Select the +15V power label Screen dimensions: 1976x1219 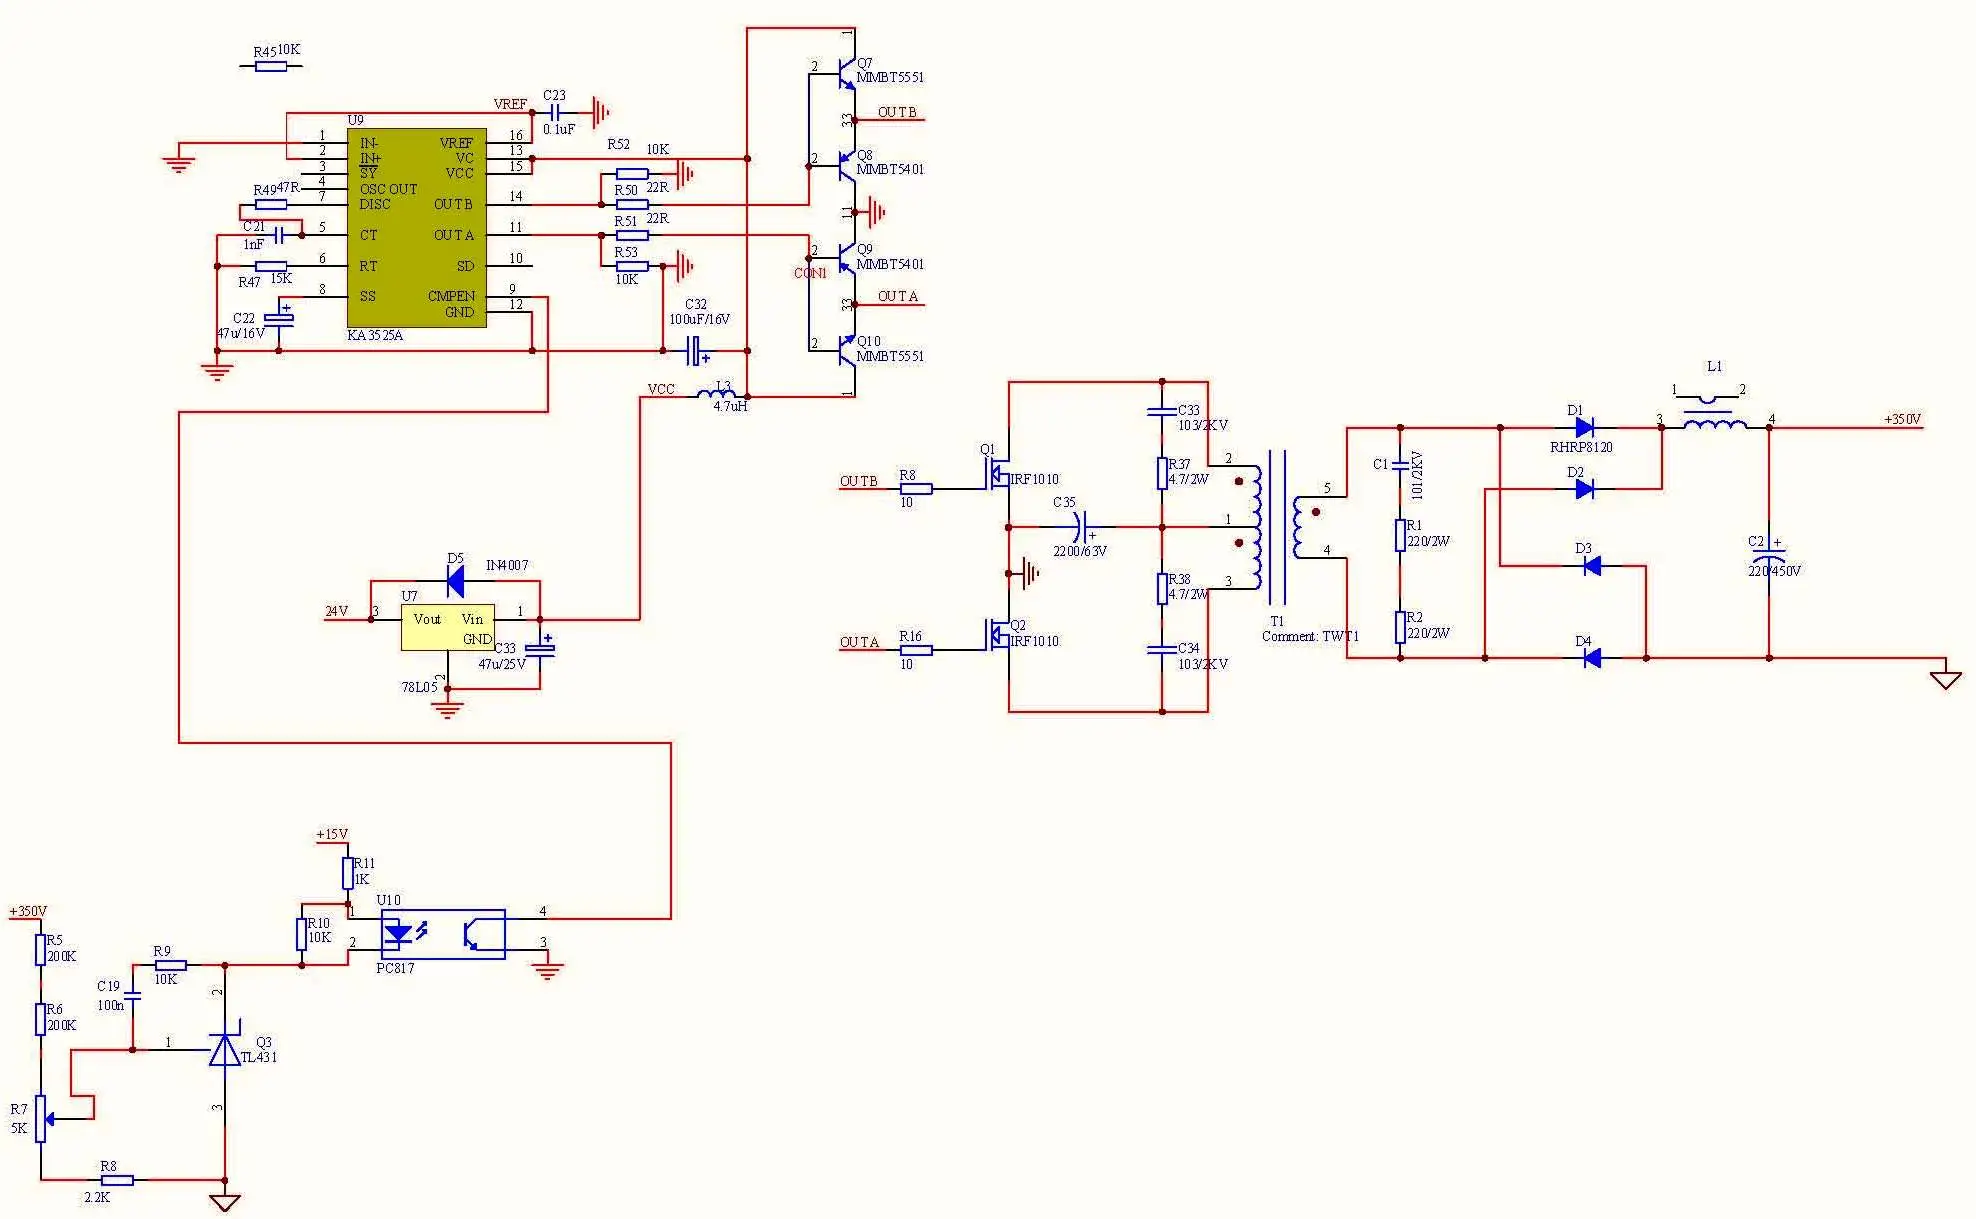point(332,834)
